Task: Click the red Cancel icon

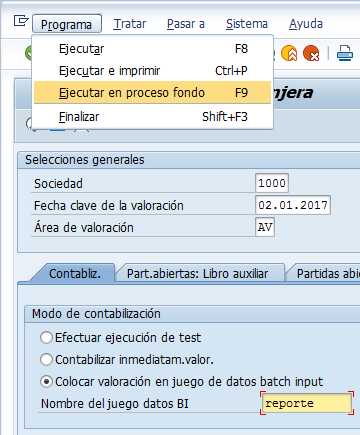Action: click(311, 53)
